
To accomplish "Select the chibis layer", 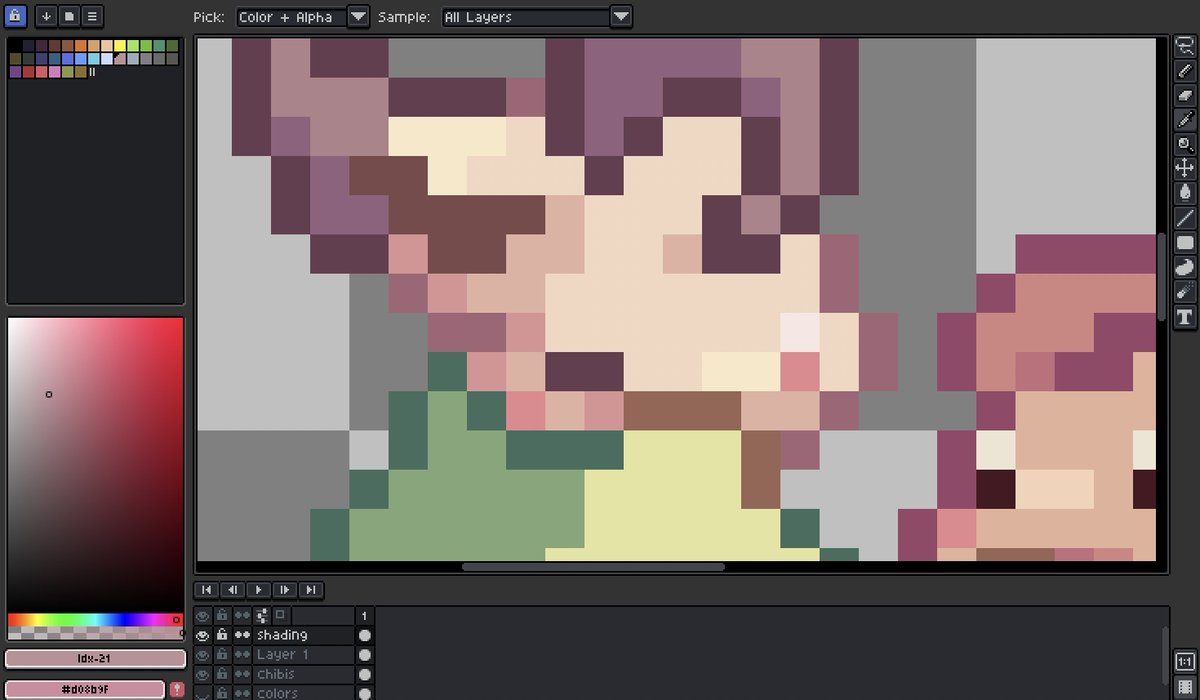I will click(x=304, y=674).
